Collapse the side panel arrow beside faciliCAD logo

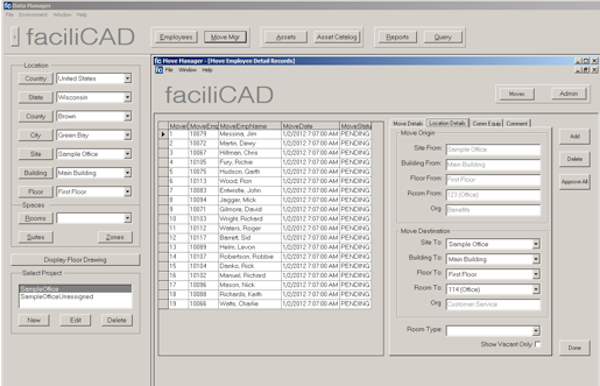coord(15,37)
